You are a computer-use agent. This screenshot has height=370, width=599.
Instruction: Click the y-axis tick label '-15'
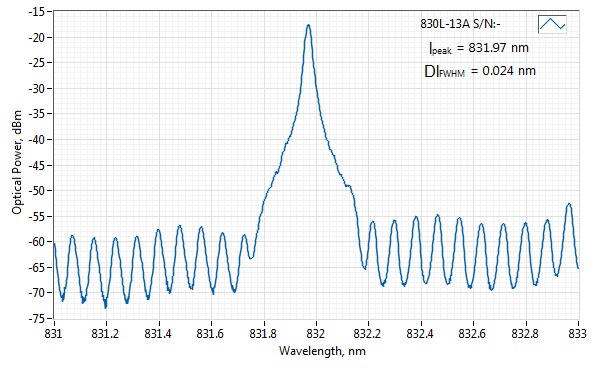pos(37,11)
